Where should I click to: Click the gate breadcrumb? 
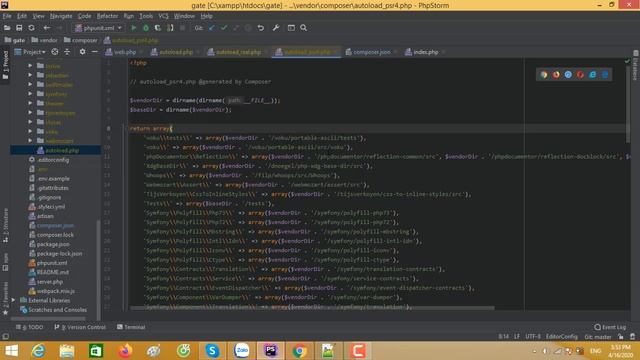tap(15, 40)
